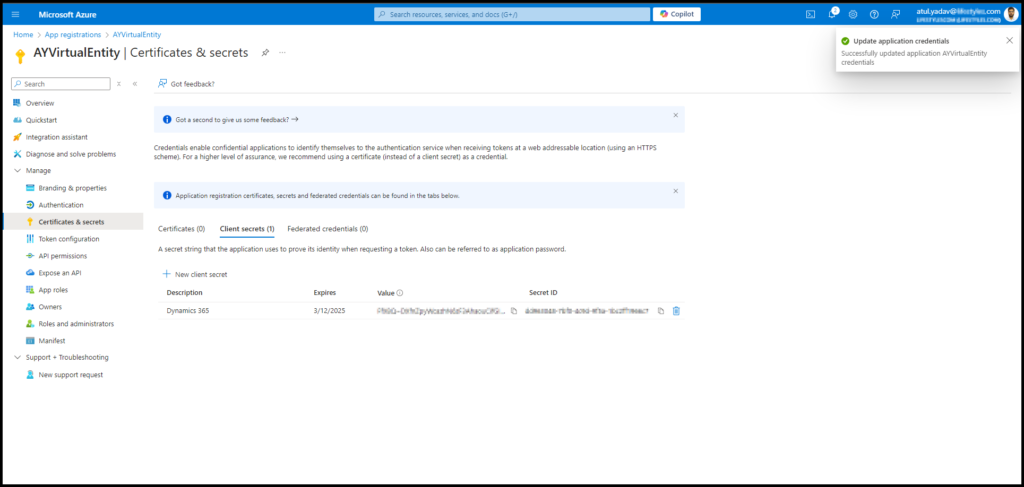Open Branding & properties
1024x487 pixels.
click(72, 188)
